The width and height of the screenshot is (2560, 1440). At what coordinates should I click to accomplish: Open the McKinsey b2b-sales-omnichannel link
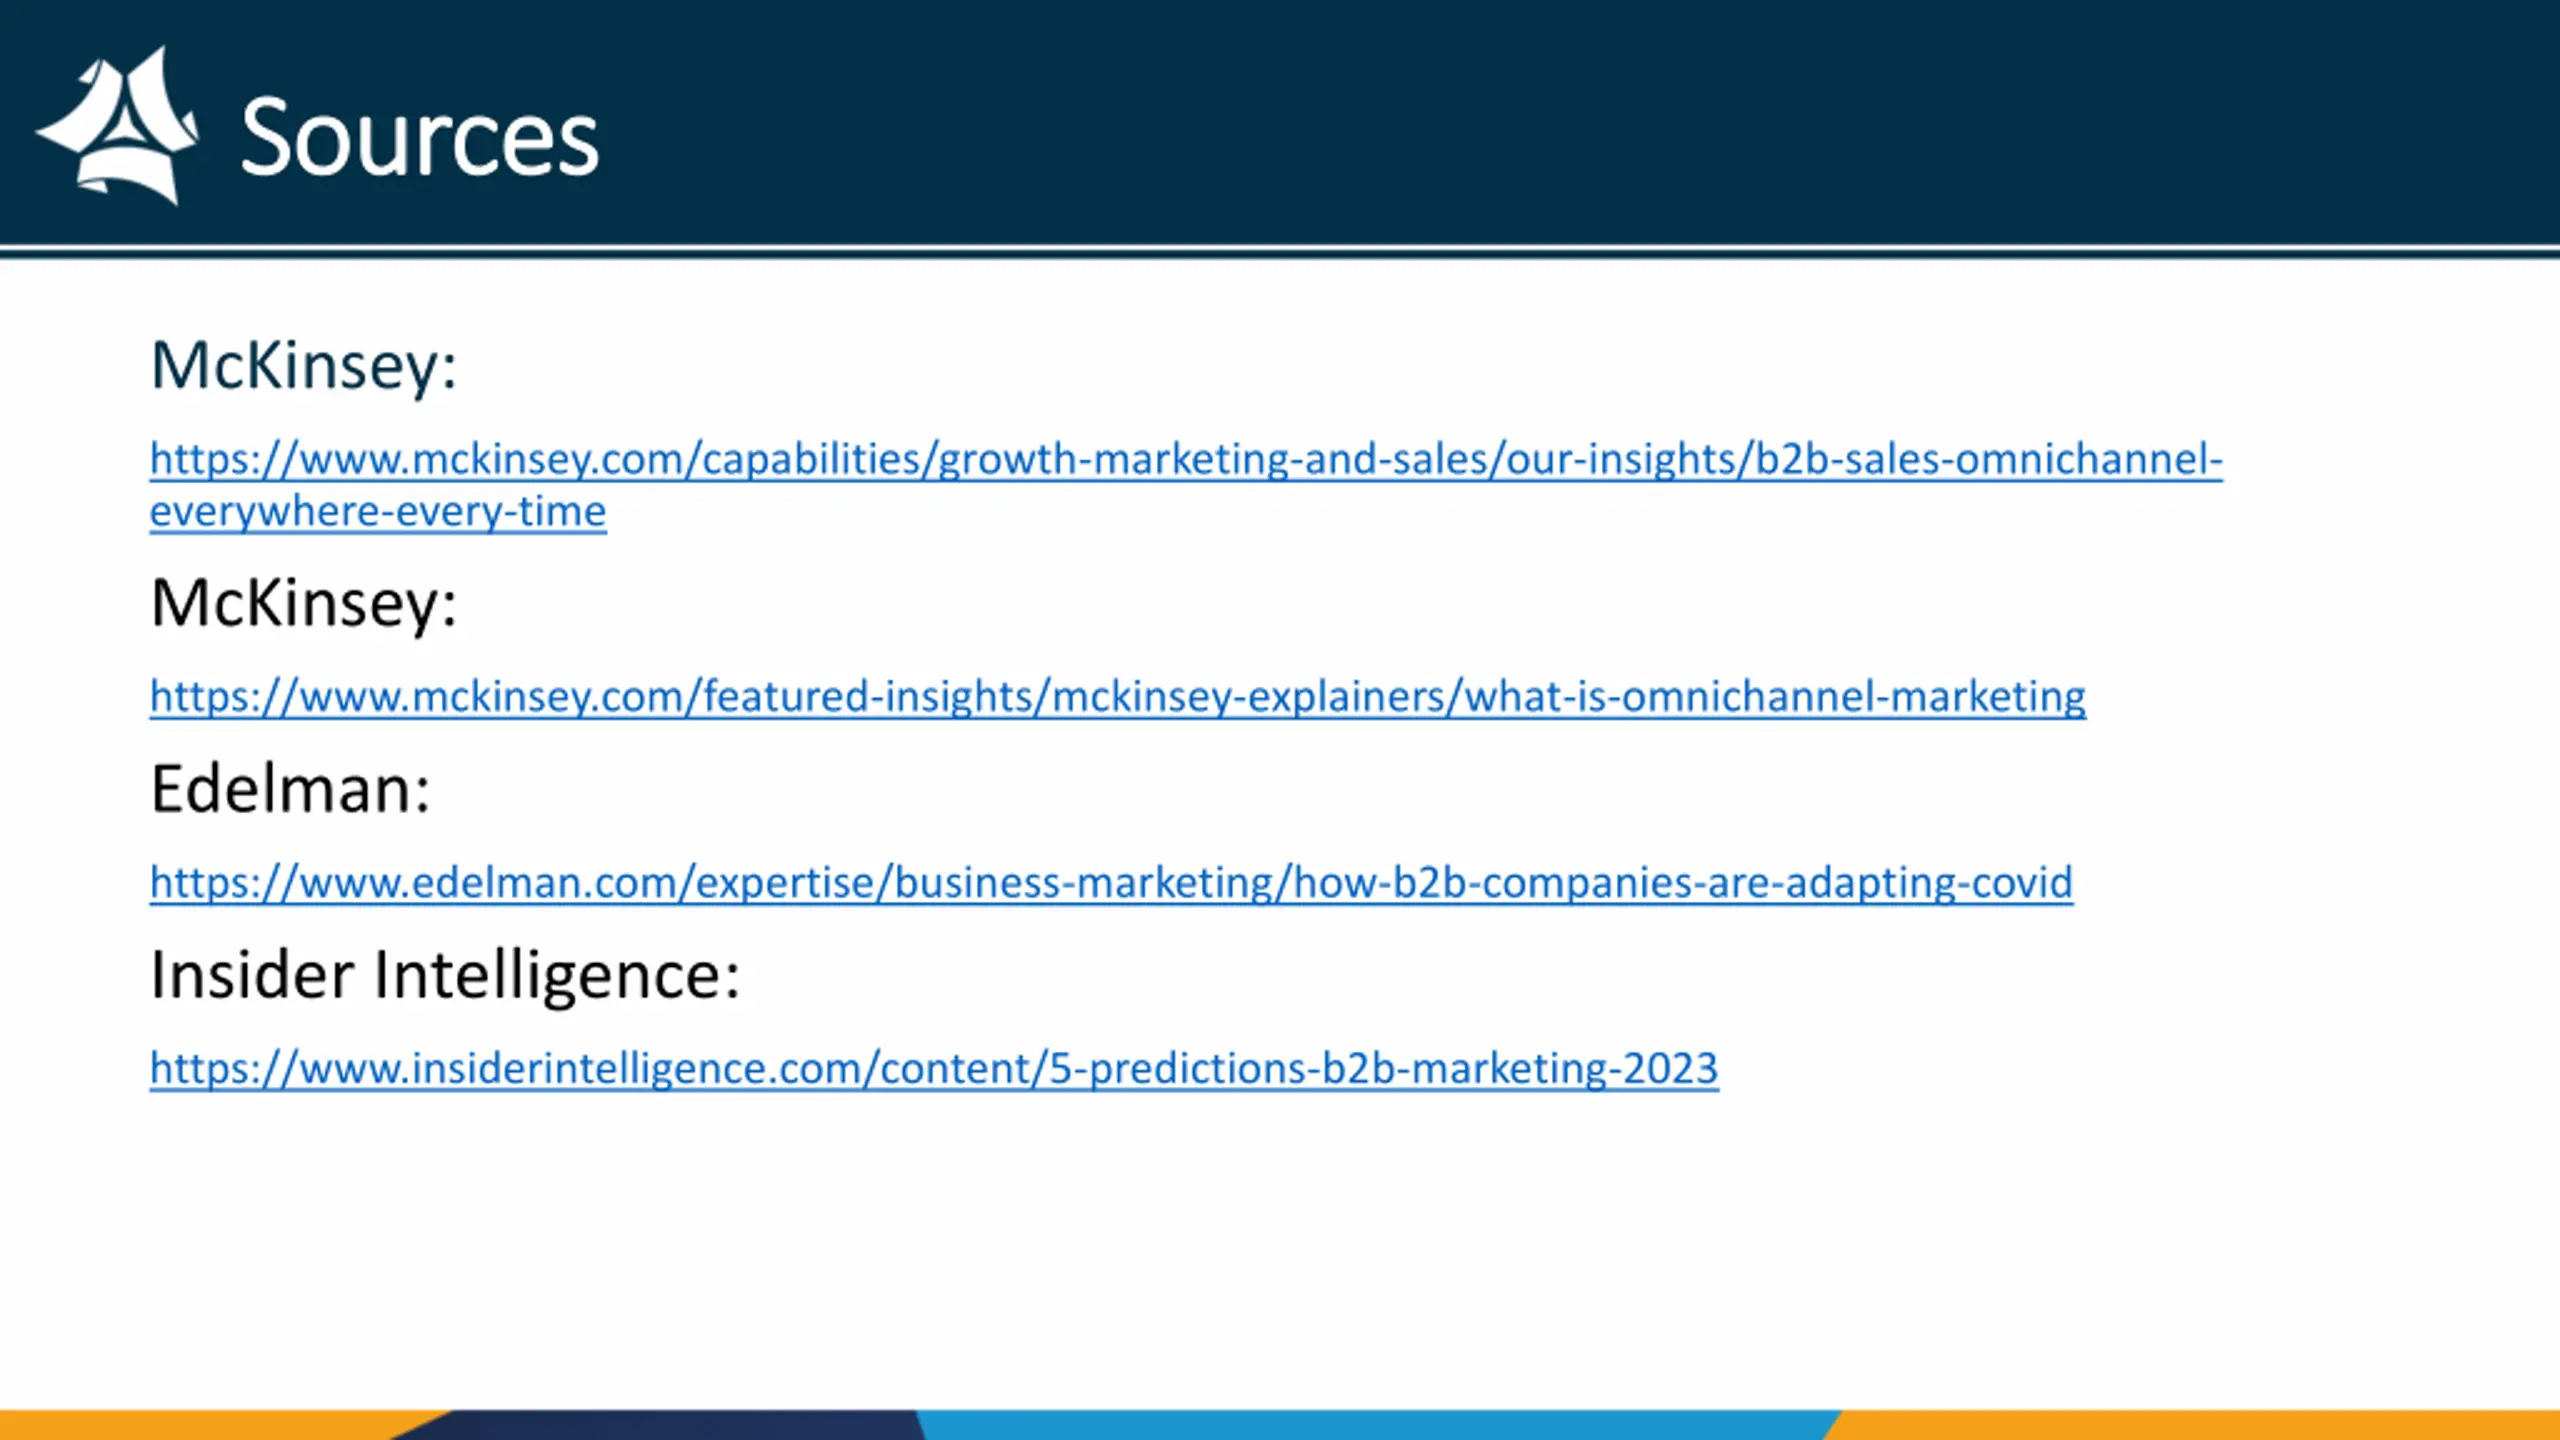point(1185,459)
